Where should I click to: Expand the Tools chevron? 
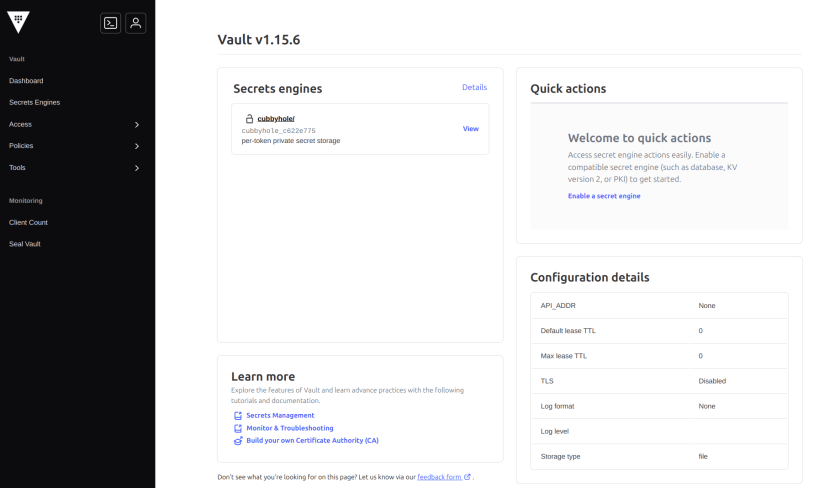pyautogui.click(x=137, y=168)
